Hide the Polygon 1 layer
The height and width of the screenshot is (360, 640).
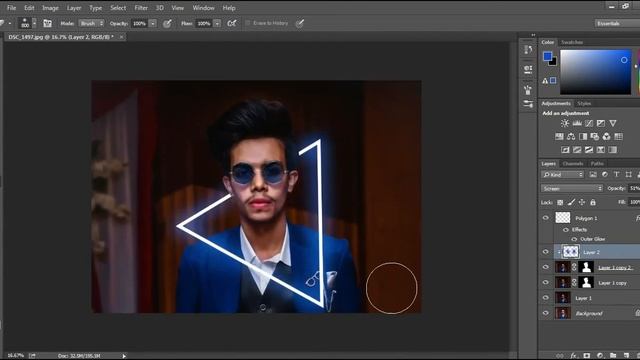[x=546, y=218]
